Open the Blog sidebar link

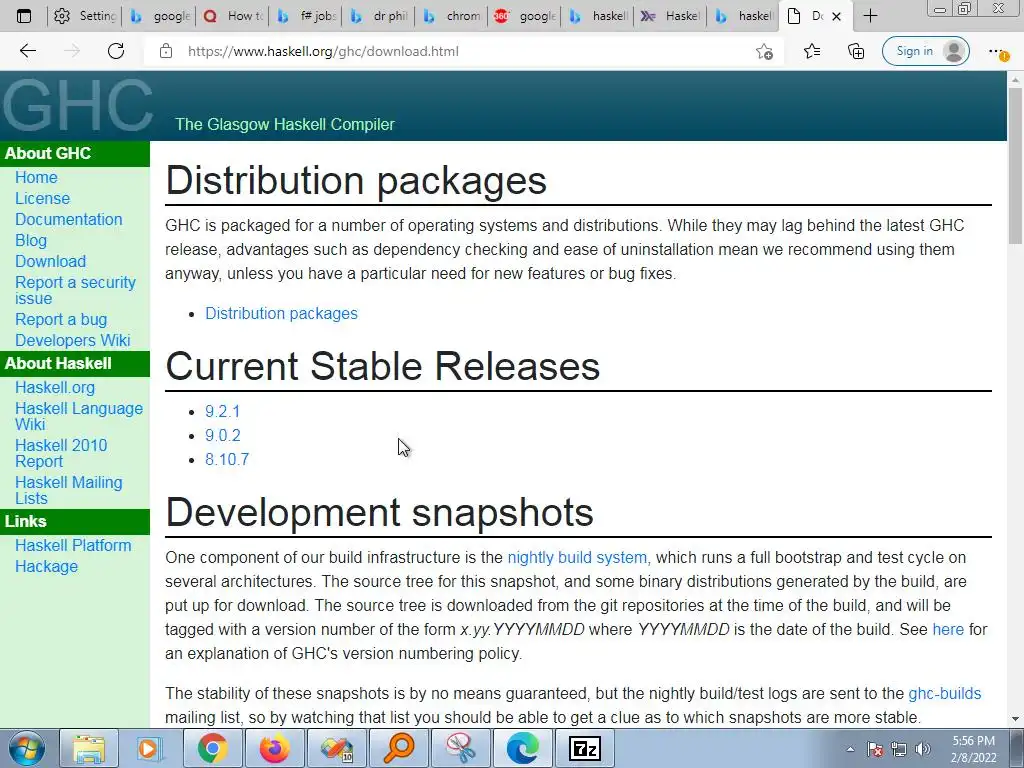[x=31, y=240]
